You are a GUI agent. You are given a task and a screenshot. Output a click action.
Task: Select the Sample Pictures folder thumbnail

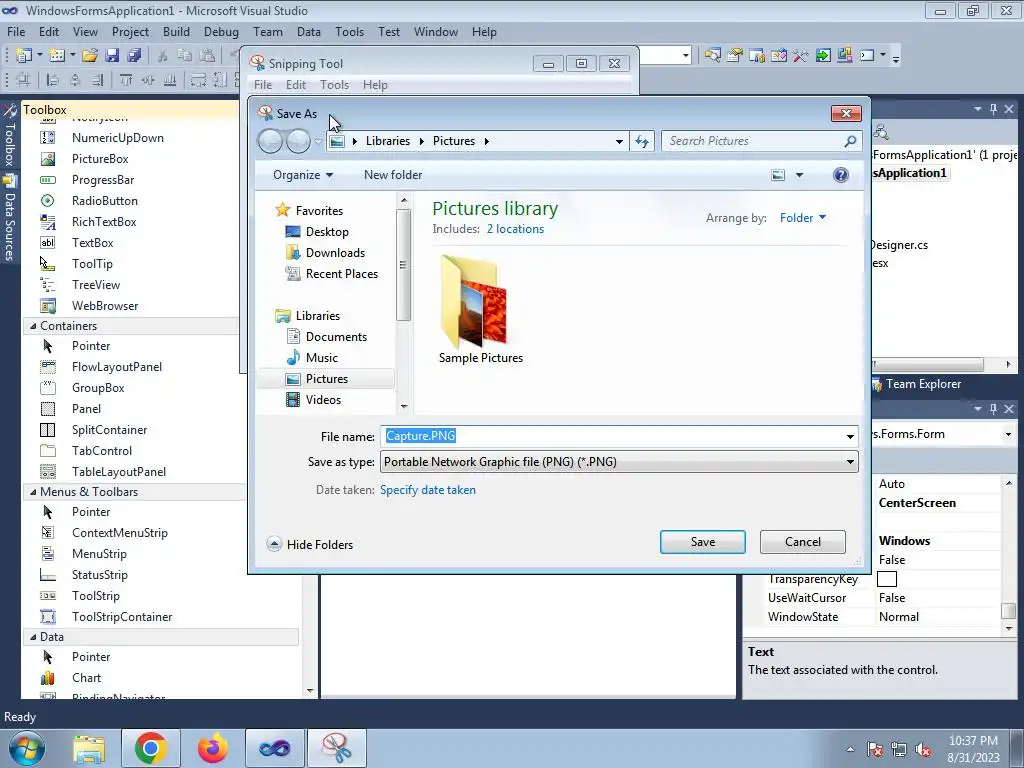click(x=481, y=309)
